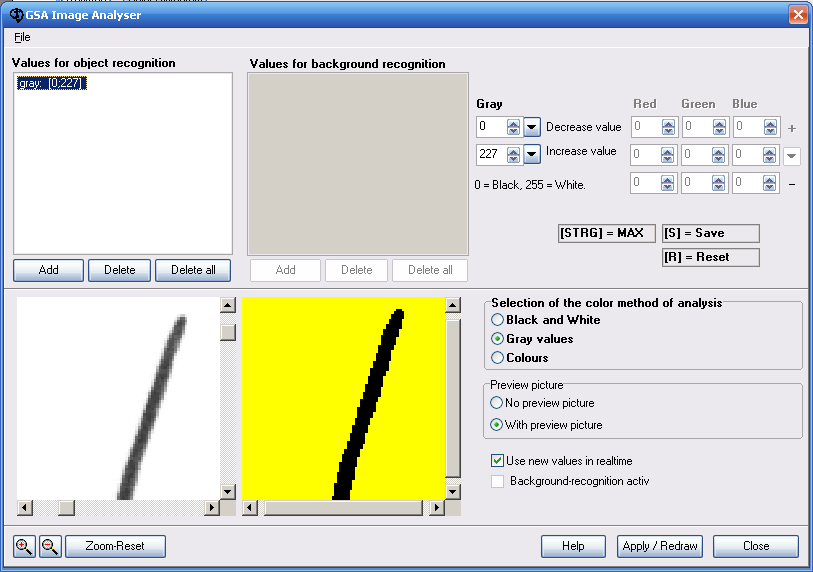Select the gray: [0;227] list entry

51,83
